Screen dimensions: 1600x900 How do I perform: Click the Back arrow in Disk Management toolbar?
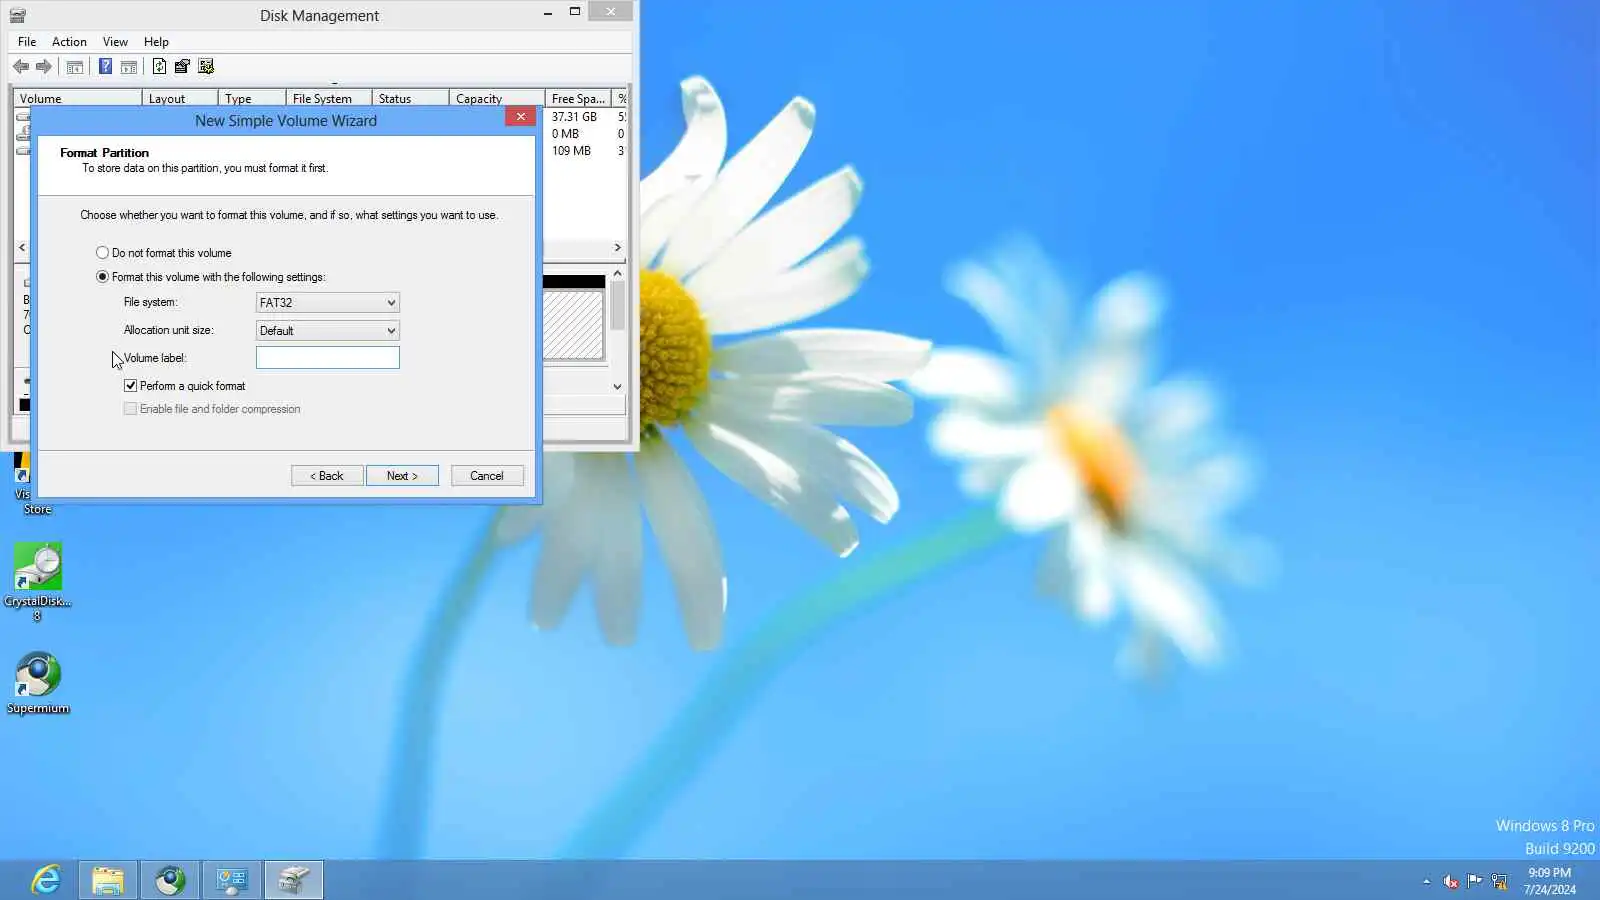[x=21, y=67]
